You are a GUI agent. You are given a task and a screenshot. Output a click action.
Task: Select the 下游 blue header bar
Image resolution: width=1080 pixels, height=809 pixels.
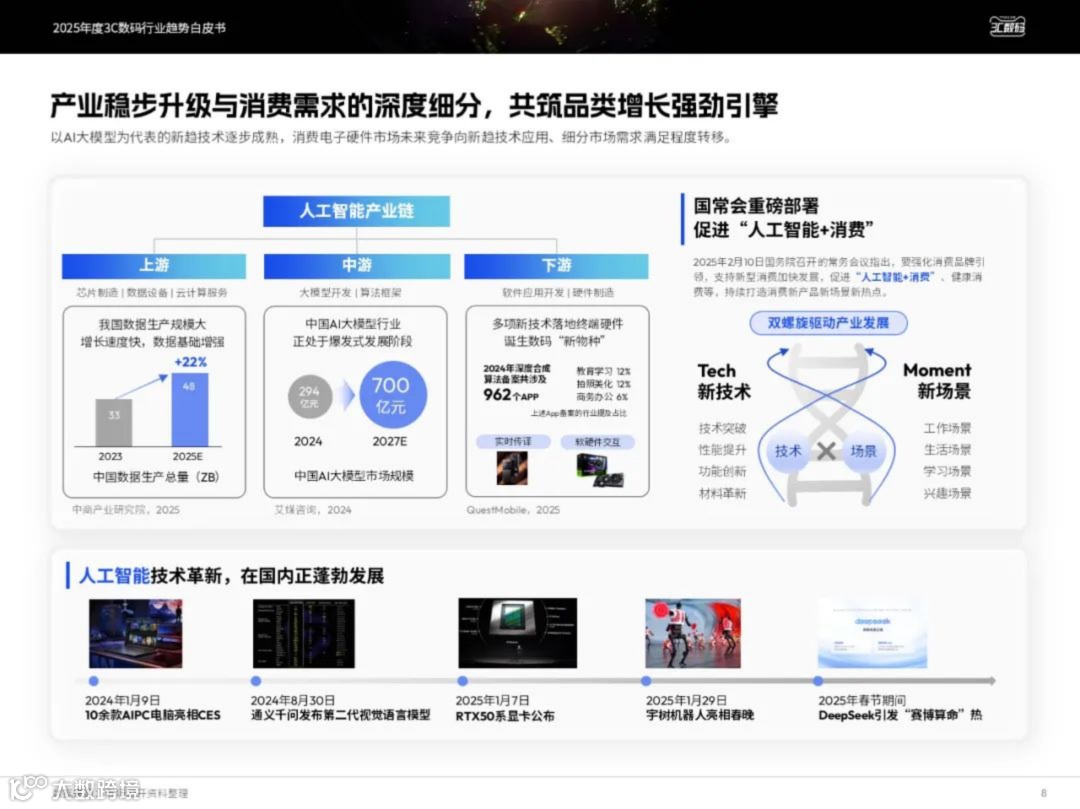point(556,266)
